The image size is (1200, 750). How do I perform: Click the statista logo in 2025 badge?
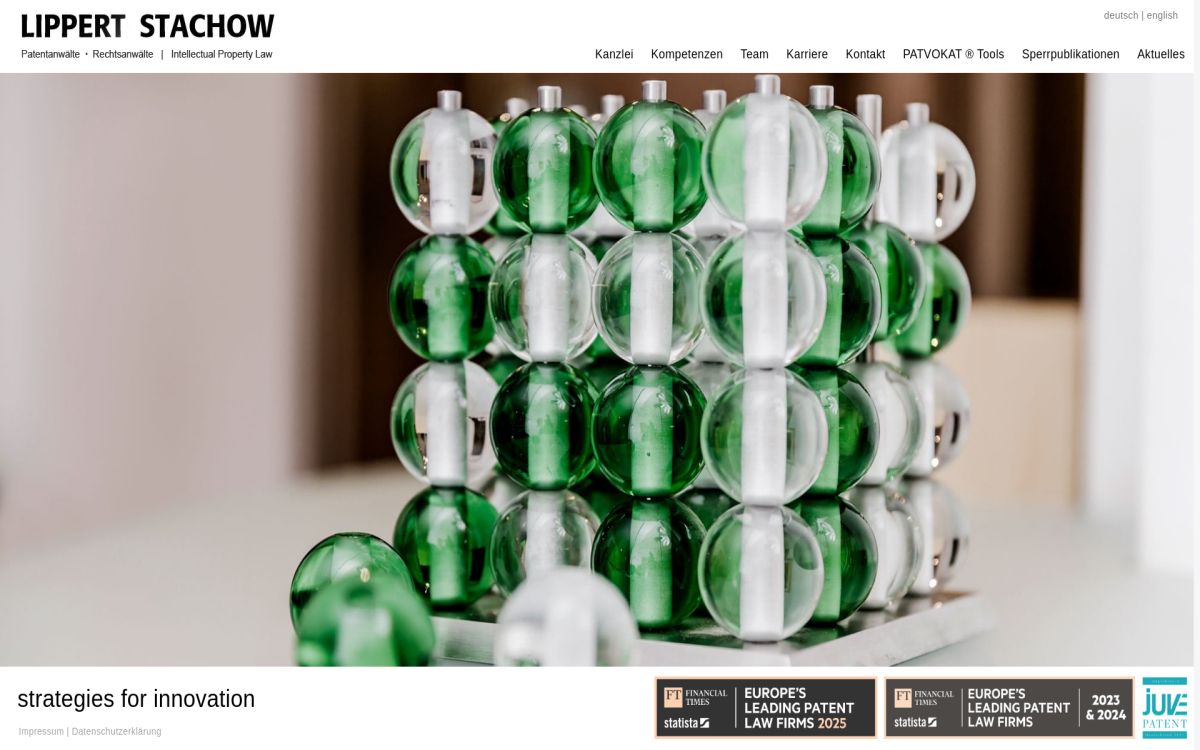pos(686,722)
